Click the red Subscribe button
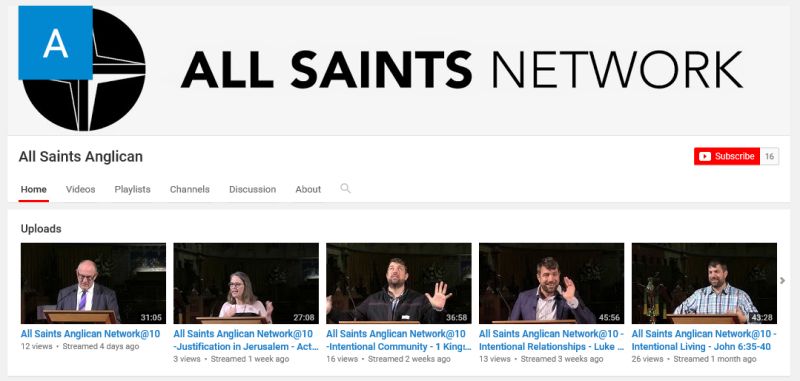Viewport: 800px width, 381px height. 727,156
